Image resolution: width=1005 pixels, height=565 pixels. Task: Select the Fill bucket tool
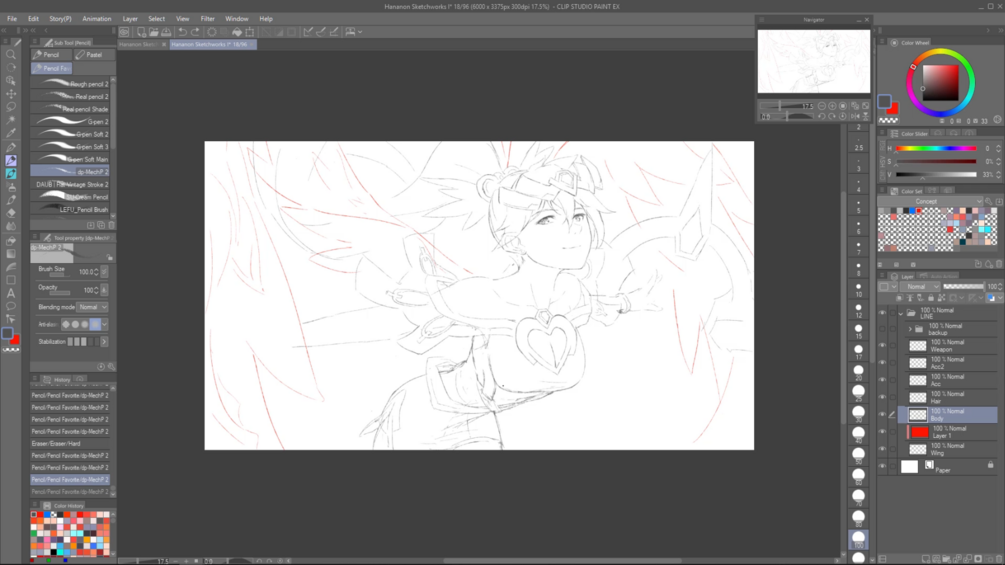coord(11,240)
